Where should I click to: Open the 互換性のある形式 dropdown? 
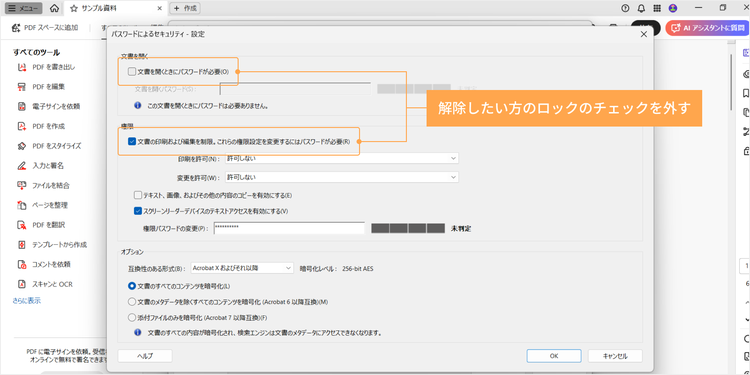click(x=242, y=268)
